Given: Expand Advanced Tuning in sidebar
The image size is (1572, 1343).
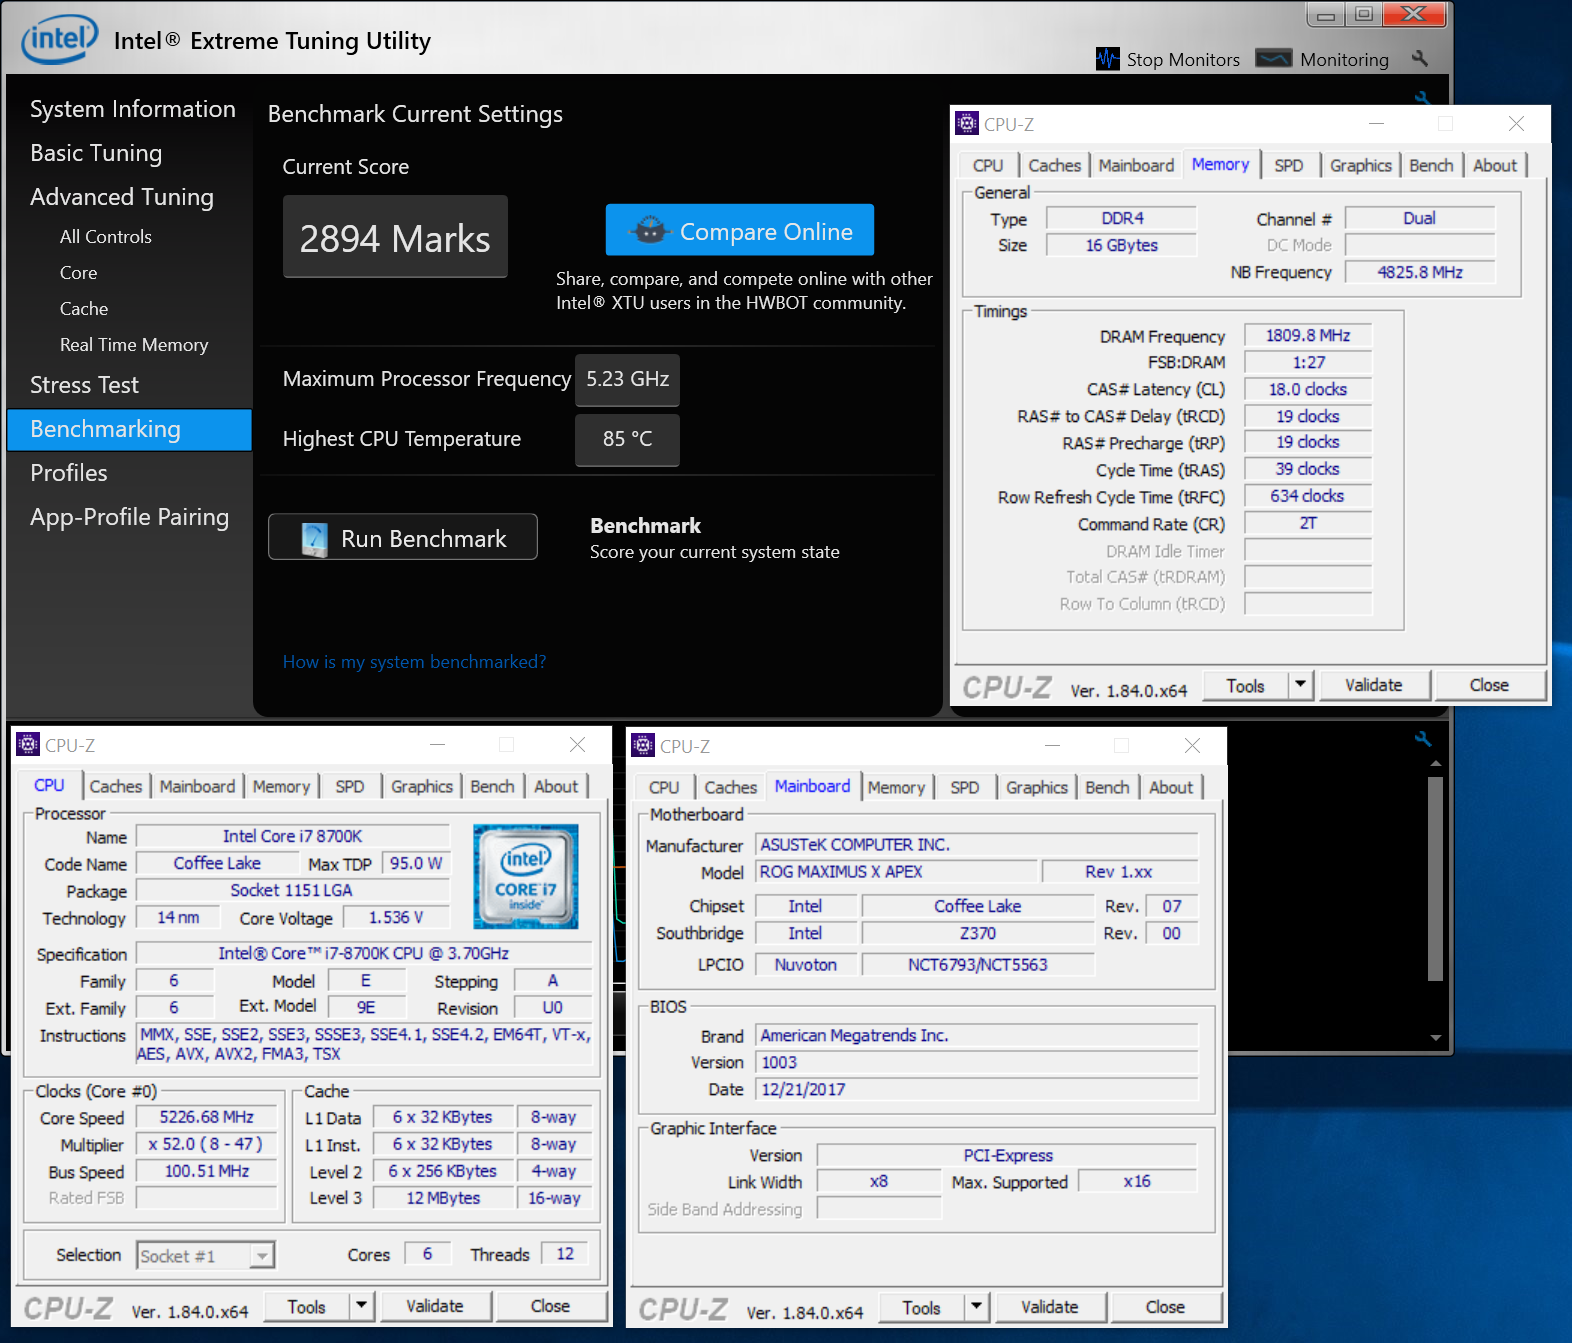Looking at the screenshot, I should point(122,197).
